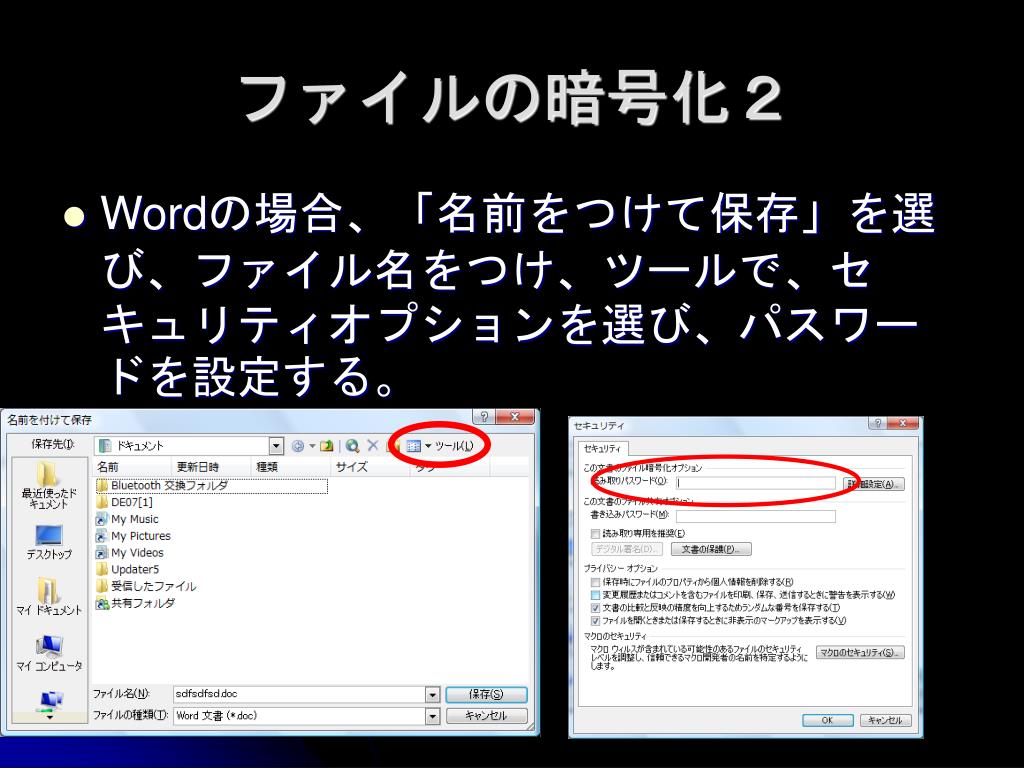Go to デスクトップ in places bar
This screenshot has width=1024, height=768.
coord(49,542)
